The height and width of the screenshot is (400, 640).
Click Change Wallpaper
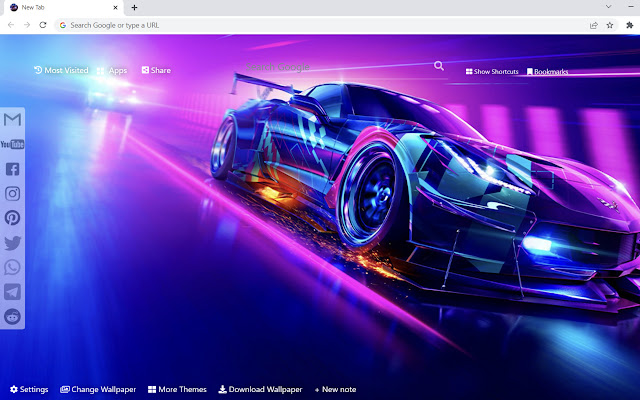pyautogui.click(x=98, y=389)
